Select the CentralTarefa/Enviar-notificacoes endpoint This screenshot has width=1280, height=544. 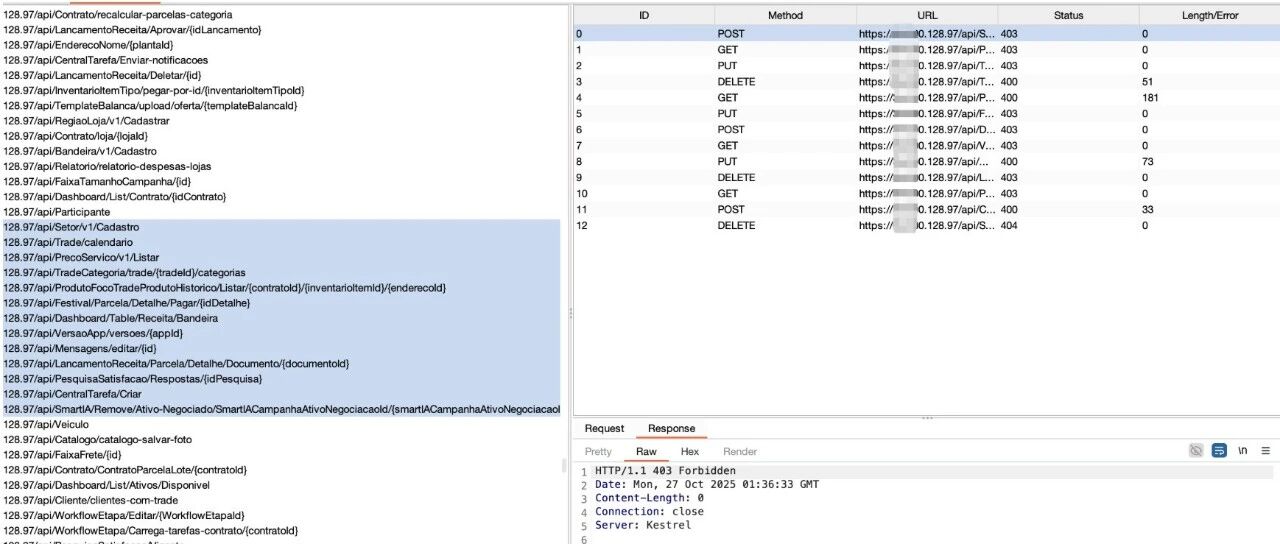[105, 60]
